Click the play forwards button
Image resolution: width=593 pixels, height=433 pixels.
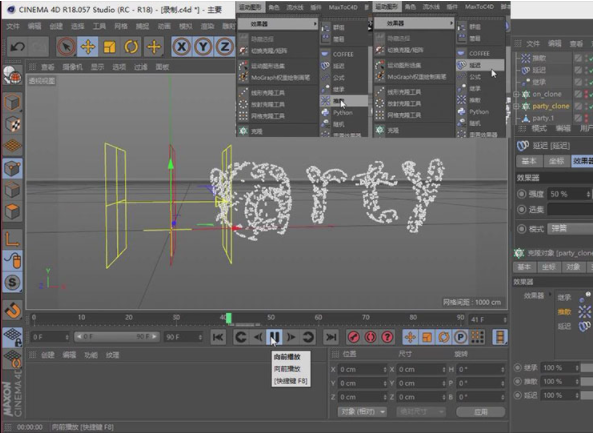coord(274,337)
